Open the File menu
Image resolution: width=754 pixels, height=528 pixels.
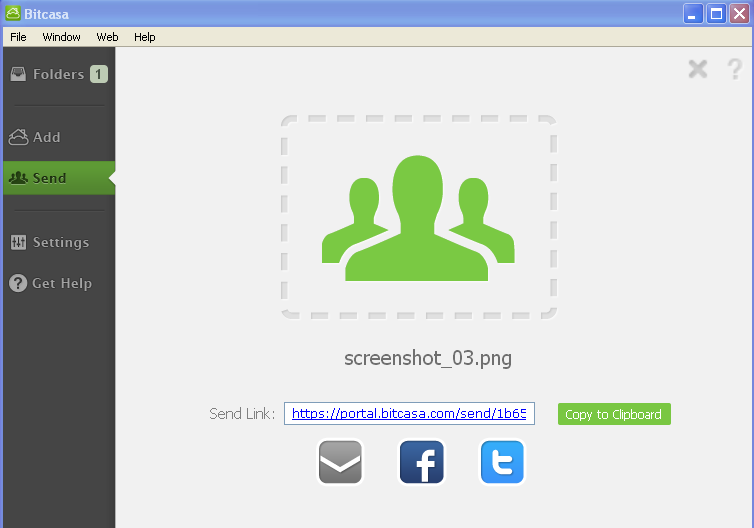(18, 37)
